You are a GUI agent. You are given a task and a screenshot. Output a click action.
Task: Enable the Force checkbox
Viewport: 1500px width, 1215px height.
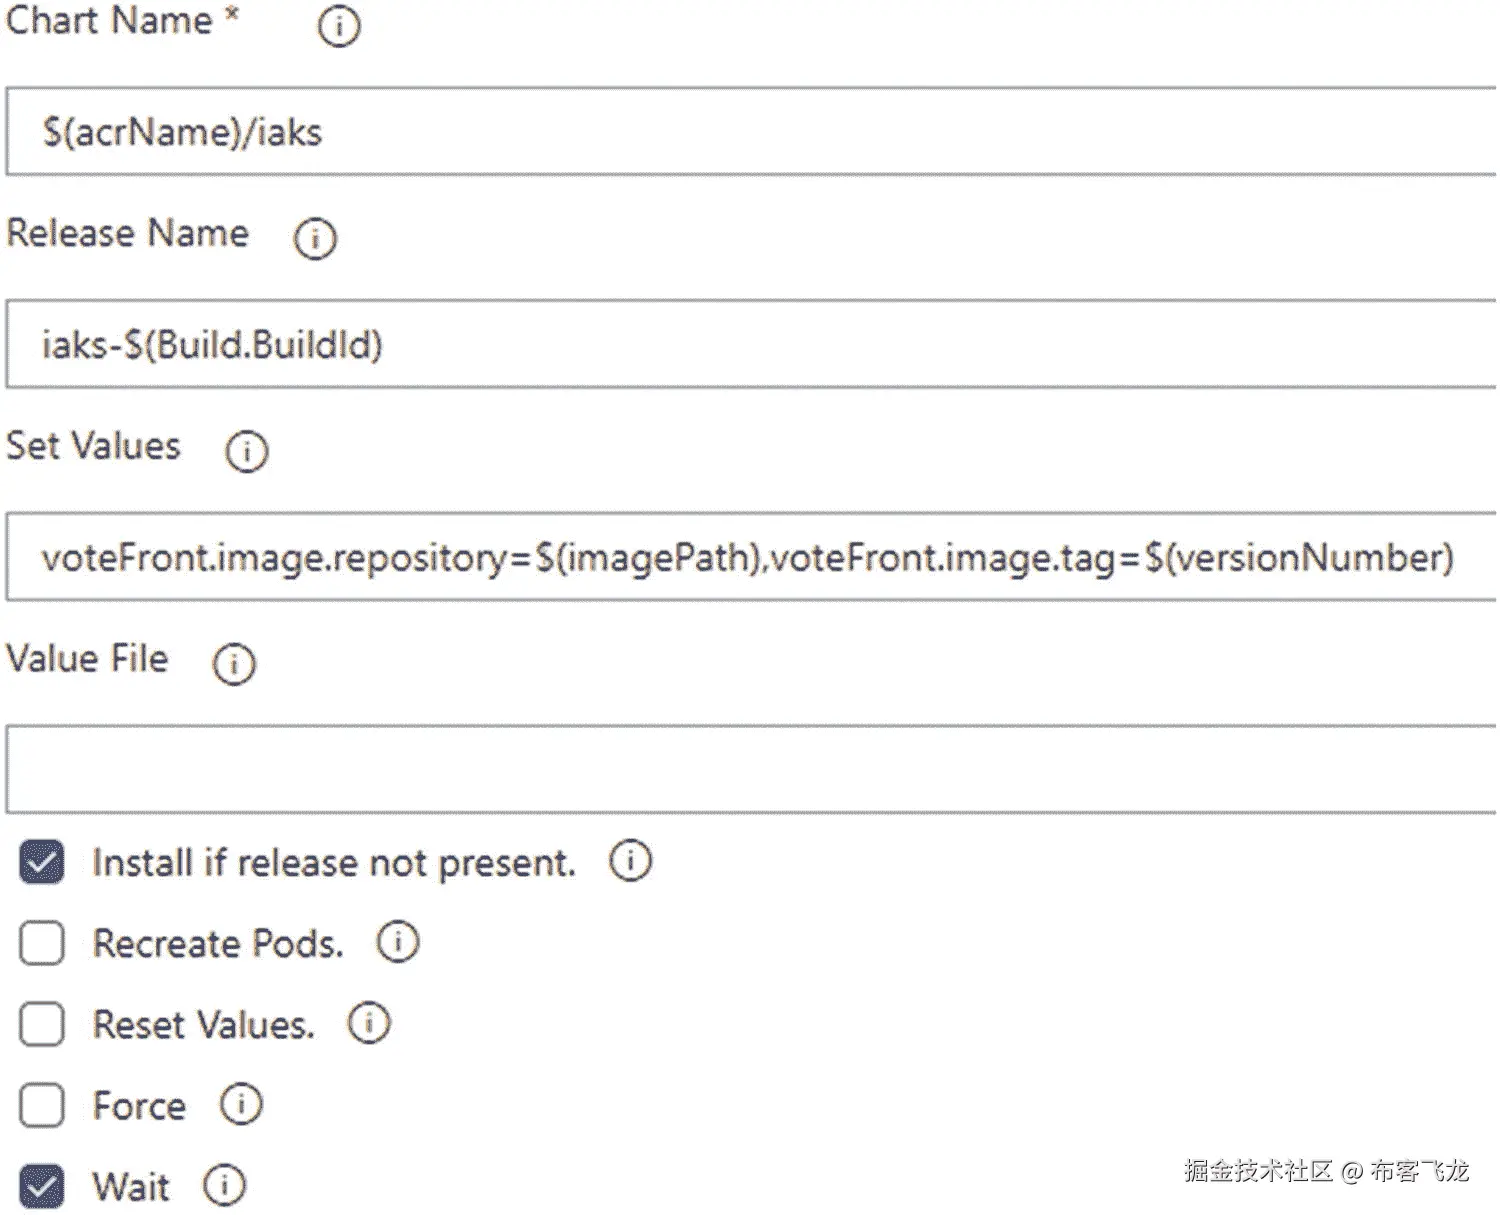42,1105
